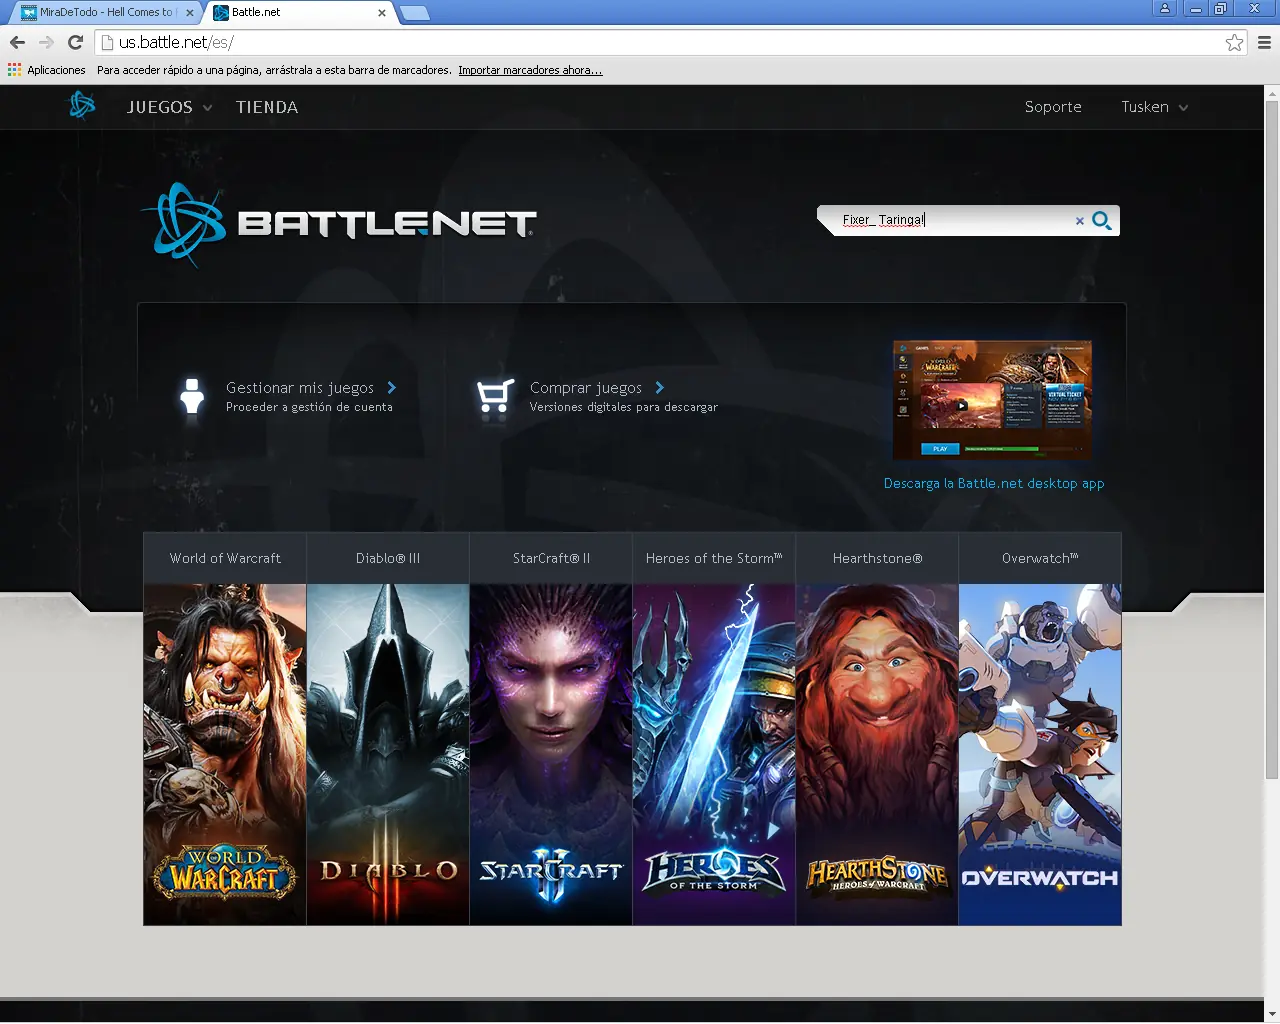
Task: Click the Battle.net desktop app preview thumbnail
Action: tap(992, 400)
